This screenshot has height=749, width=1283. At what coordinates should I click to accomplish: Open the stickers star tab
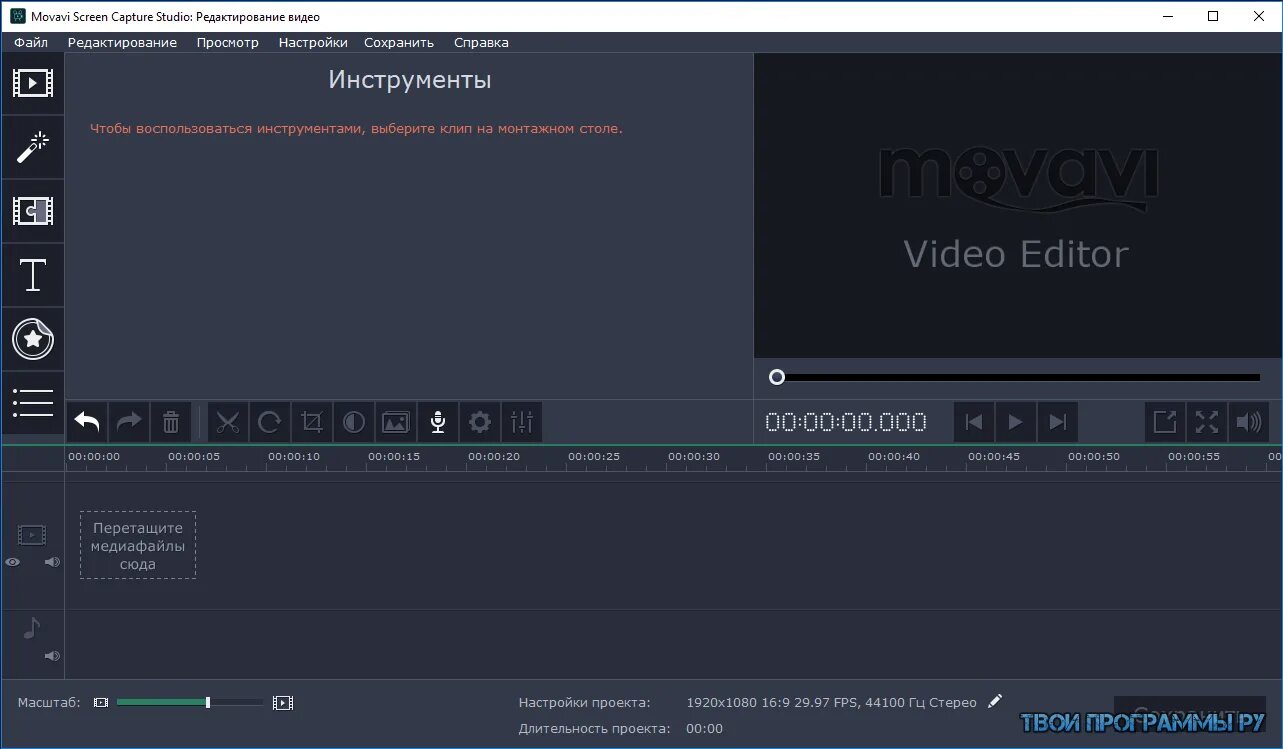[x=32, y=339]
